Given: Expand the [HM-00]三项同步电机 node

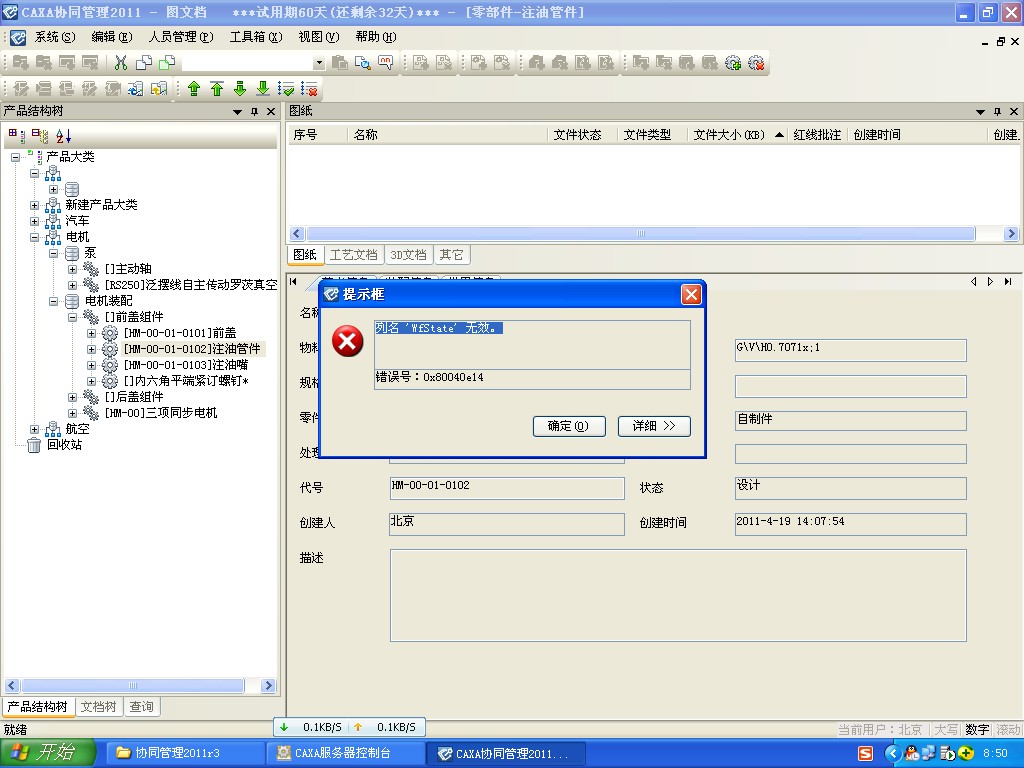Looking at the screenshot, I should pyautogui.click(x=72, y=413).
